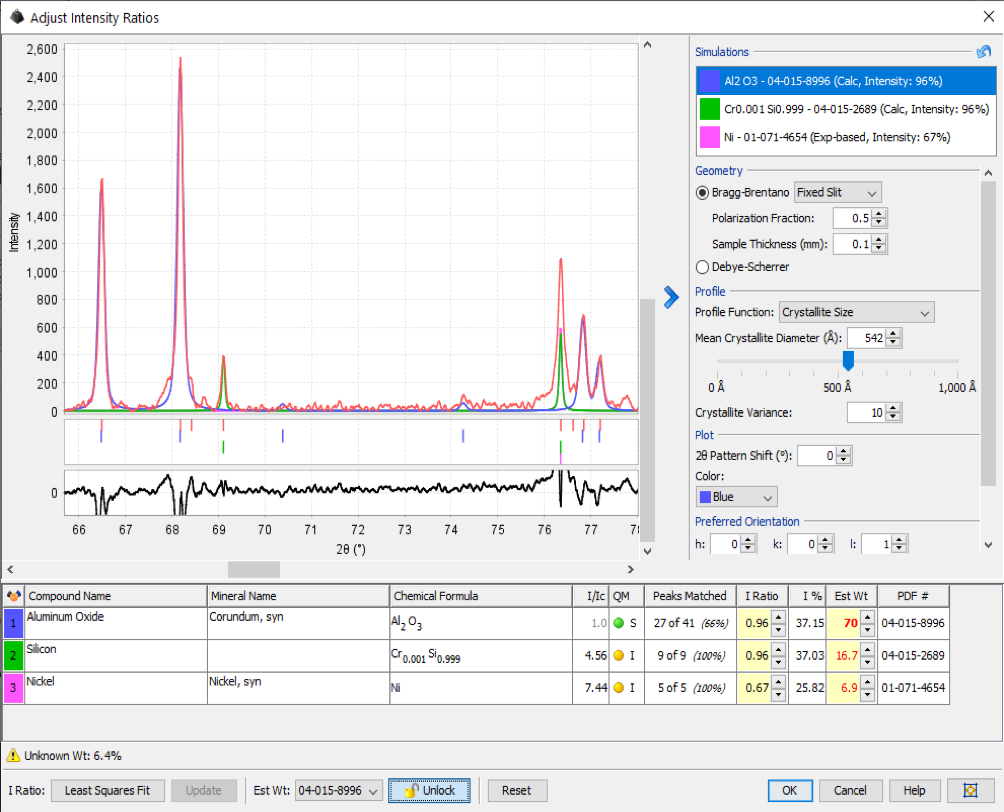Click the green swatch for Cr0.001 Si0.999 simulation
1004x812 pixels.
click(709, 110)
